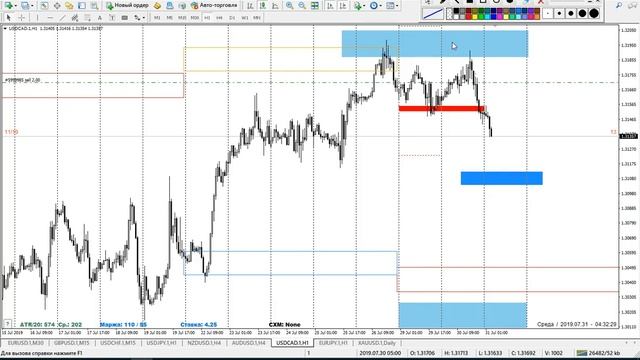Image resolution: width=640 pixels, height=360 pixels.
Task: Switch chart to line chart mode
Action: coord(276,6)
